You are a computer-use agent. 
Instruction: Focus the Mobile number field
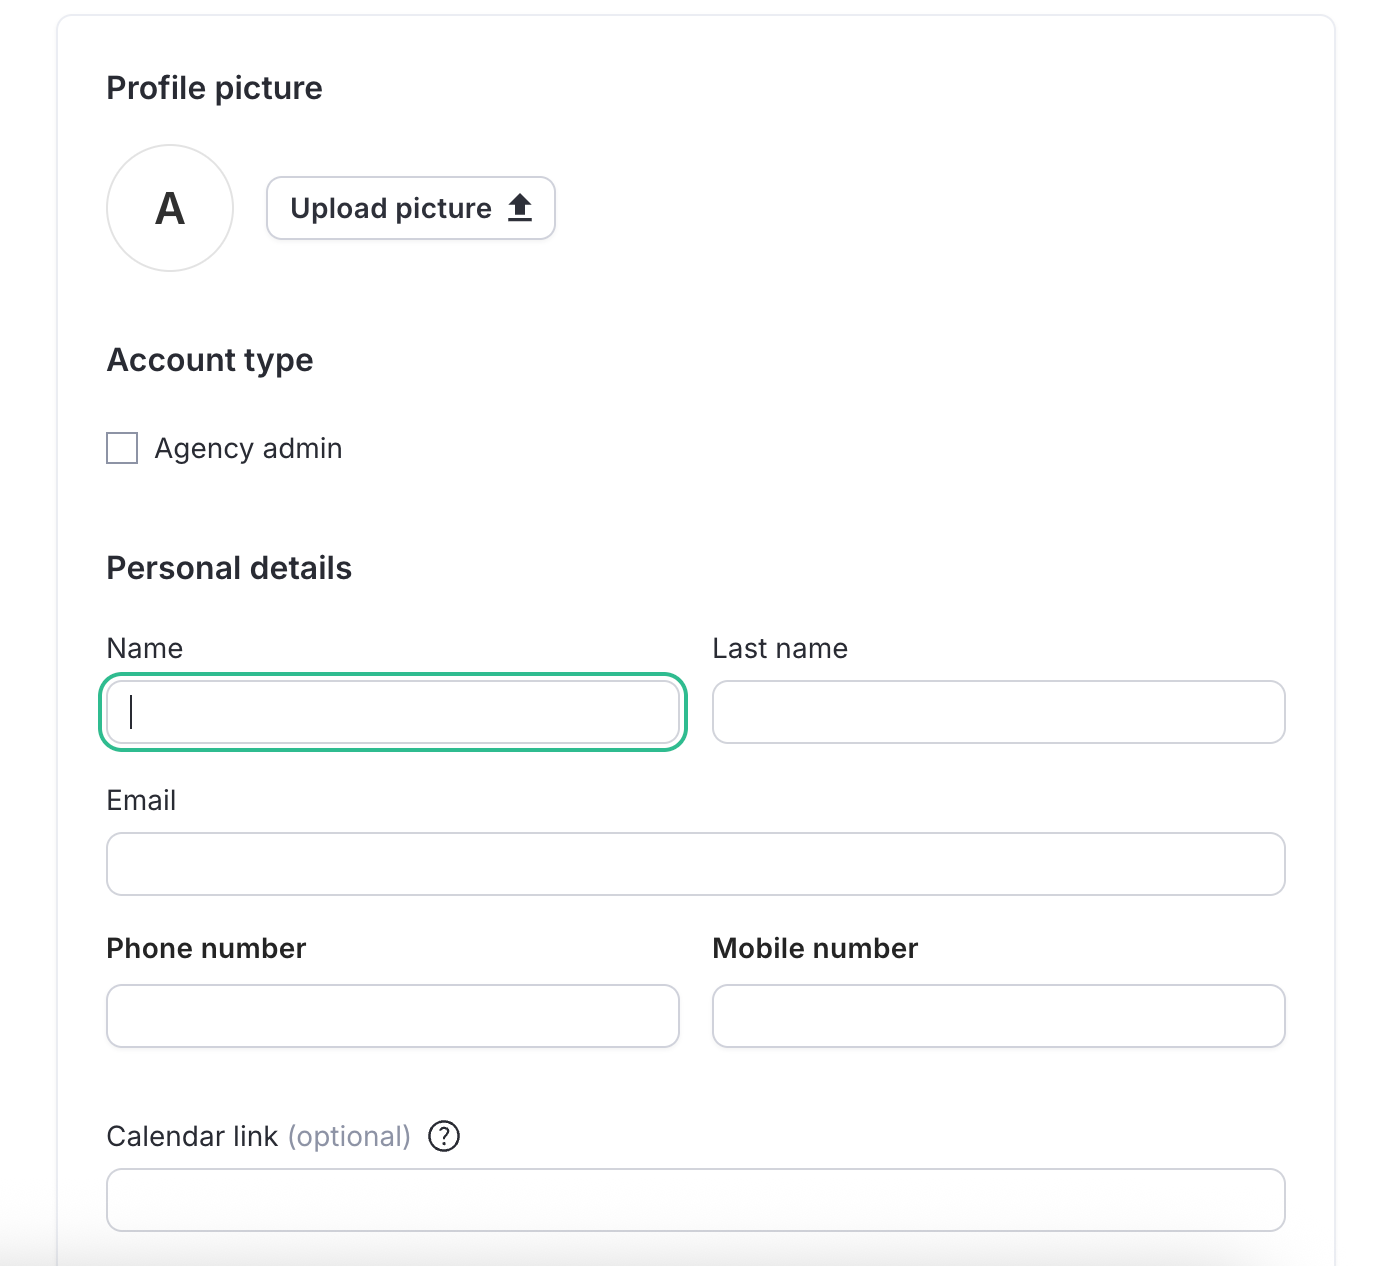pyautogui.click(x=999, y=1016)
